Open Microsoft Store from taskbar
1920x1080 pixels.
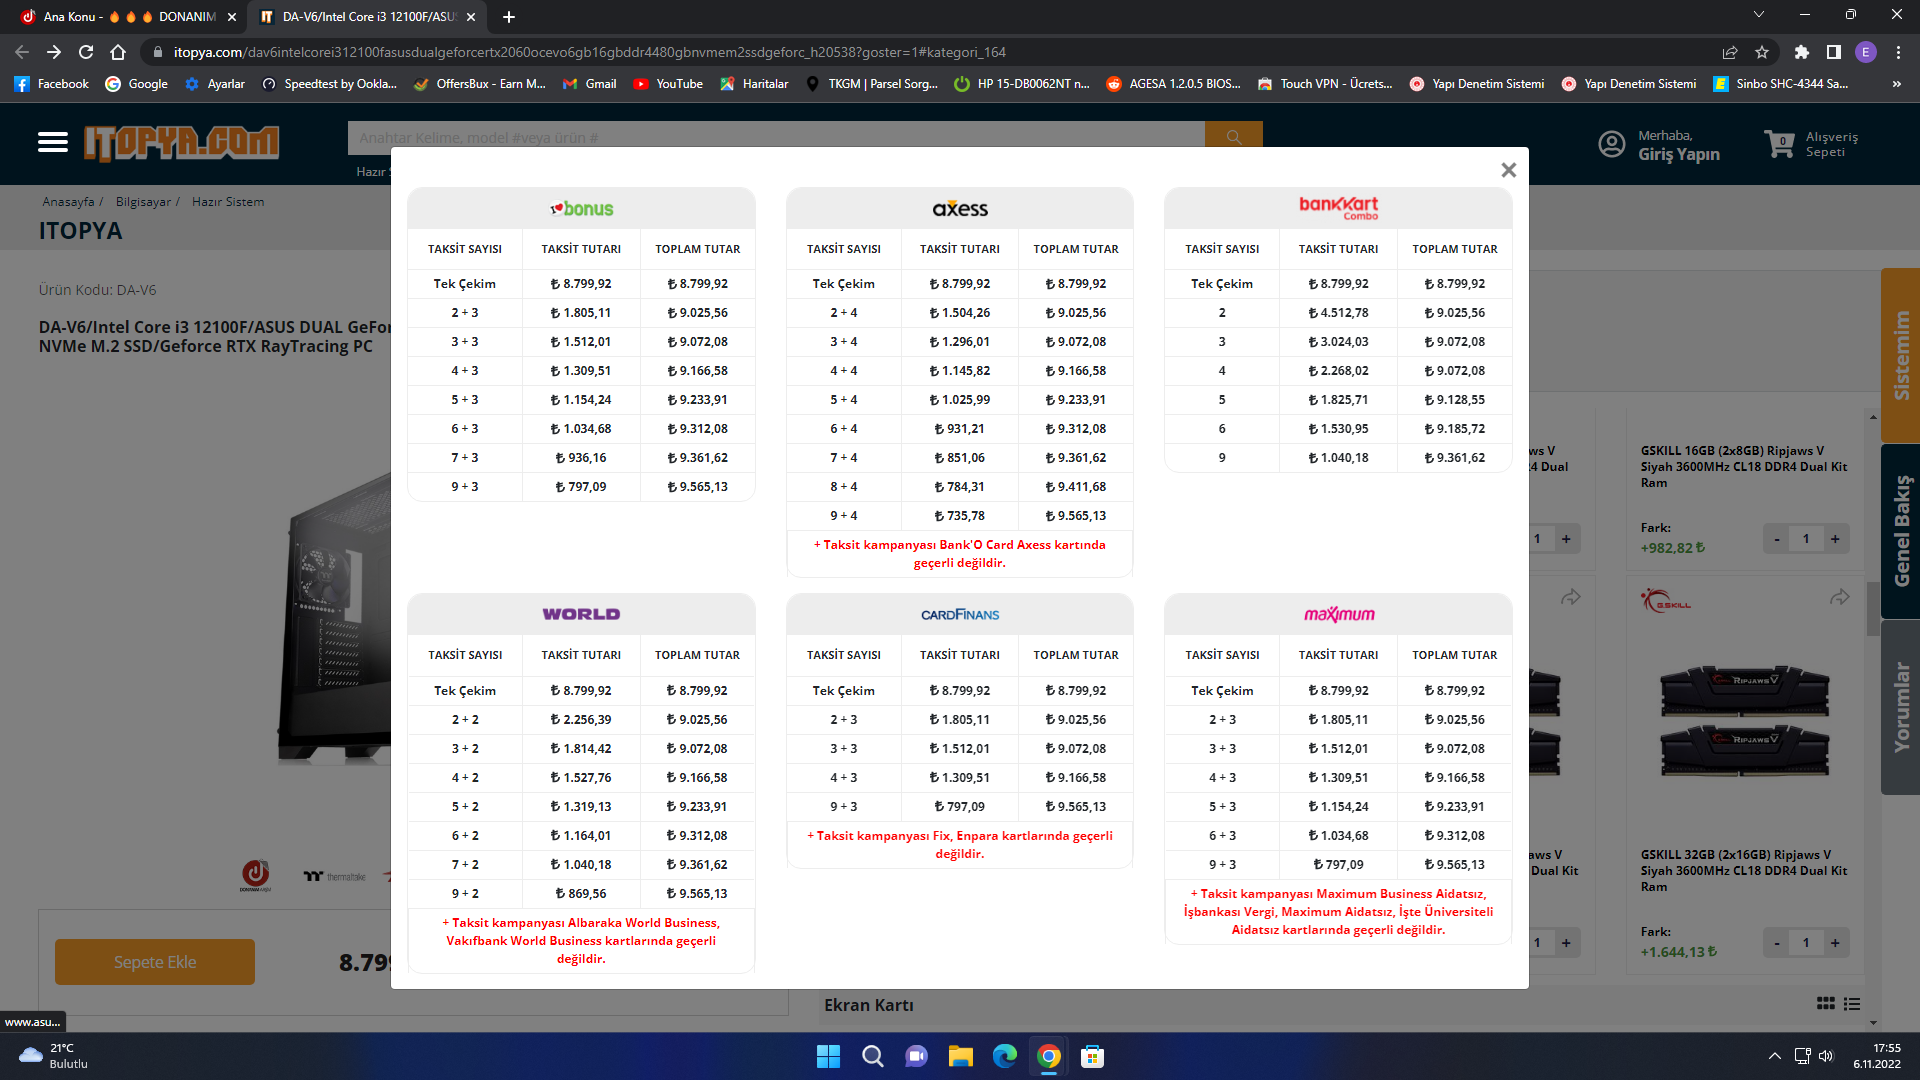tap(1093, 1056)
